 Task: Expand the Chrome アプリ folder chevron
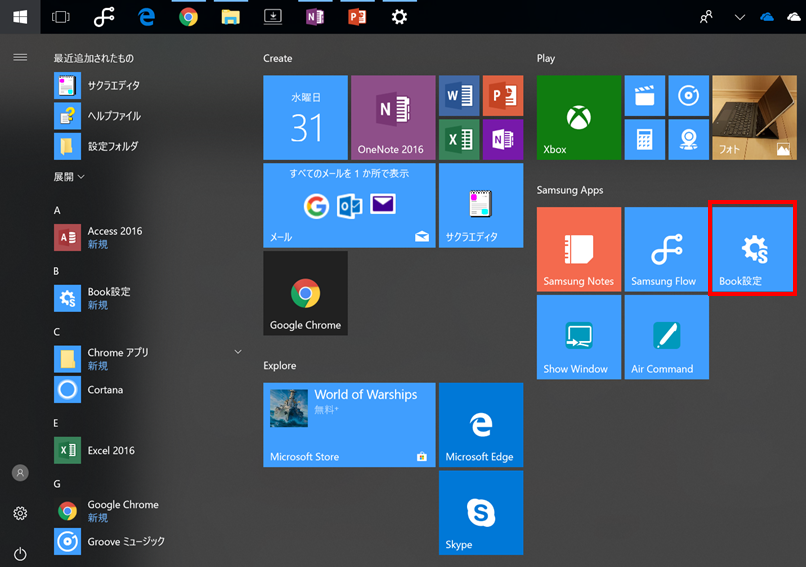pyautogui.click(x=238, y=352)
